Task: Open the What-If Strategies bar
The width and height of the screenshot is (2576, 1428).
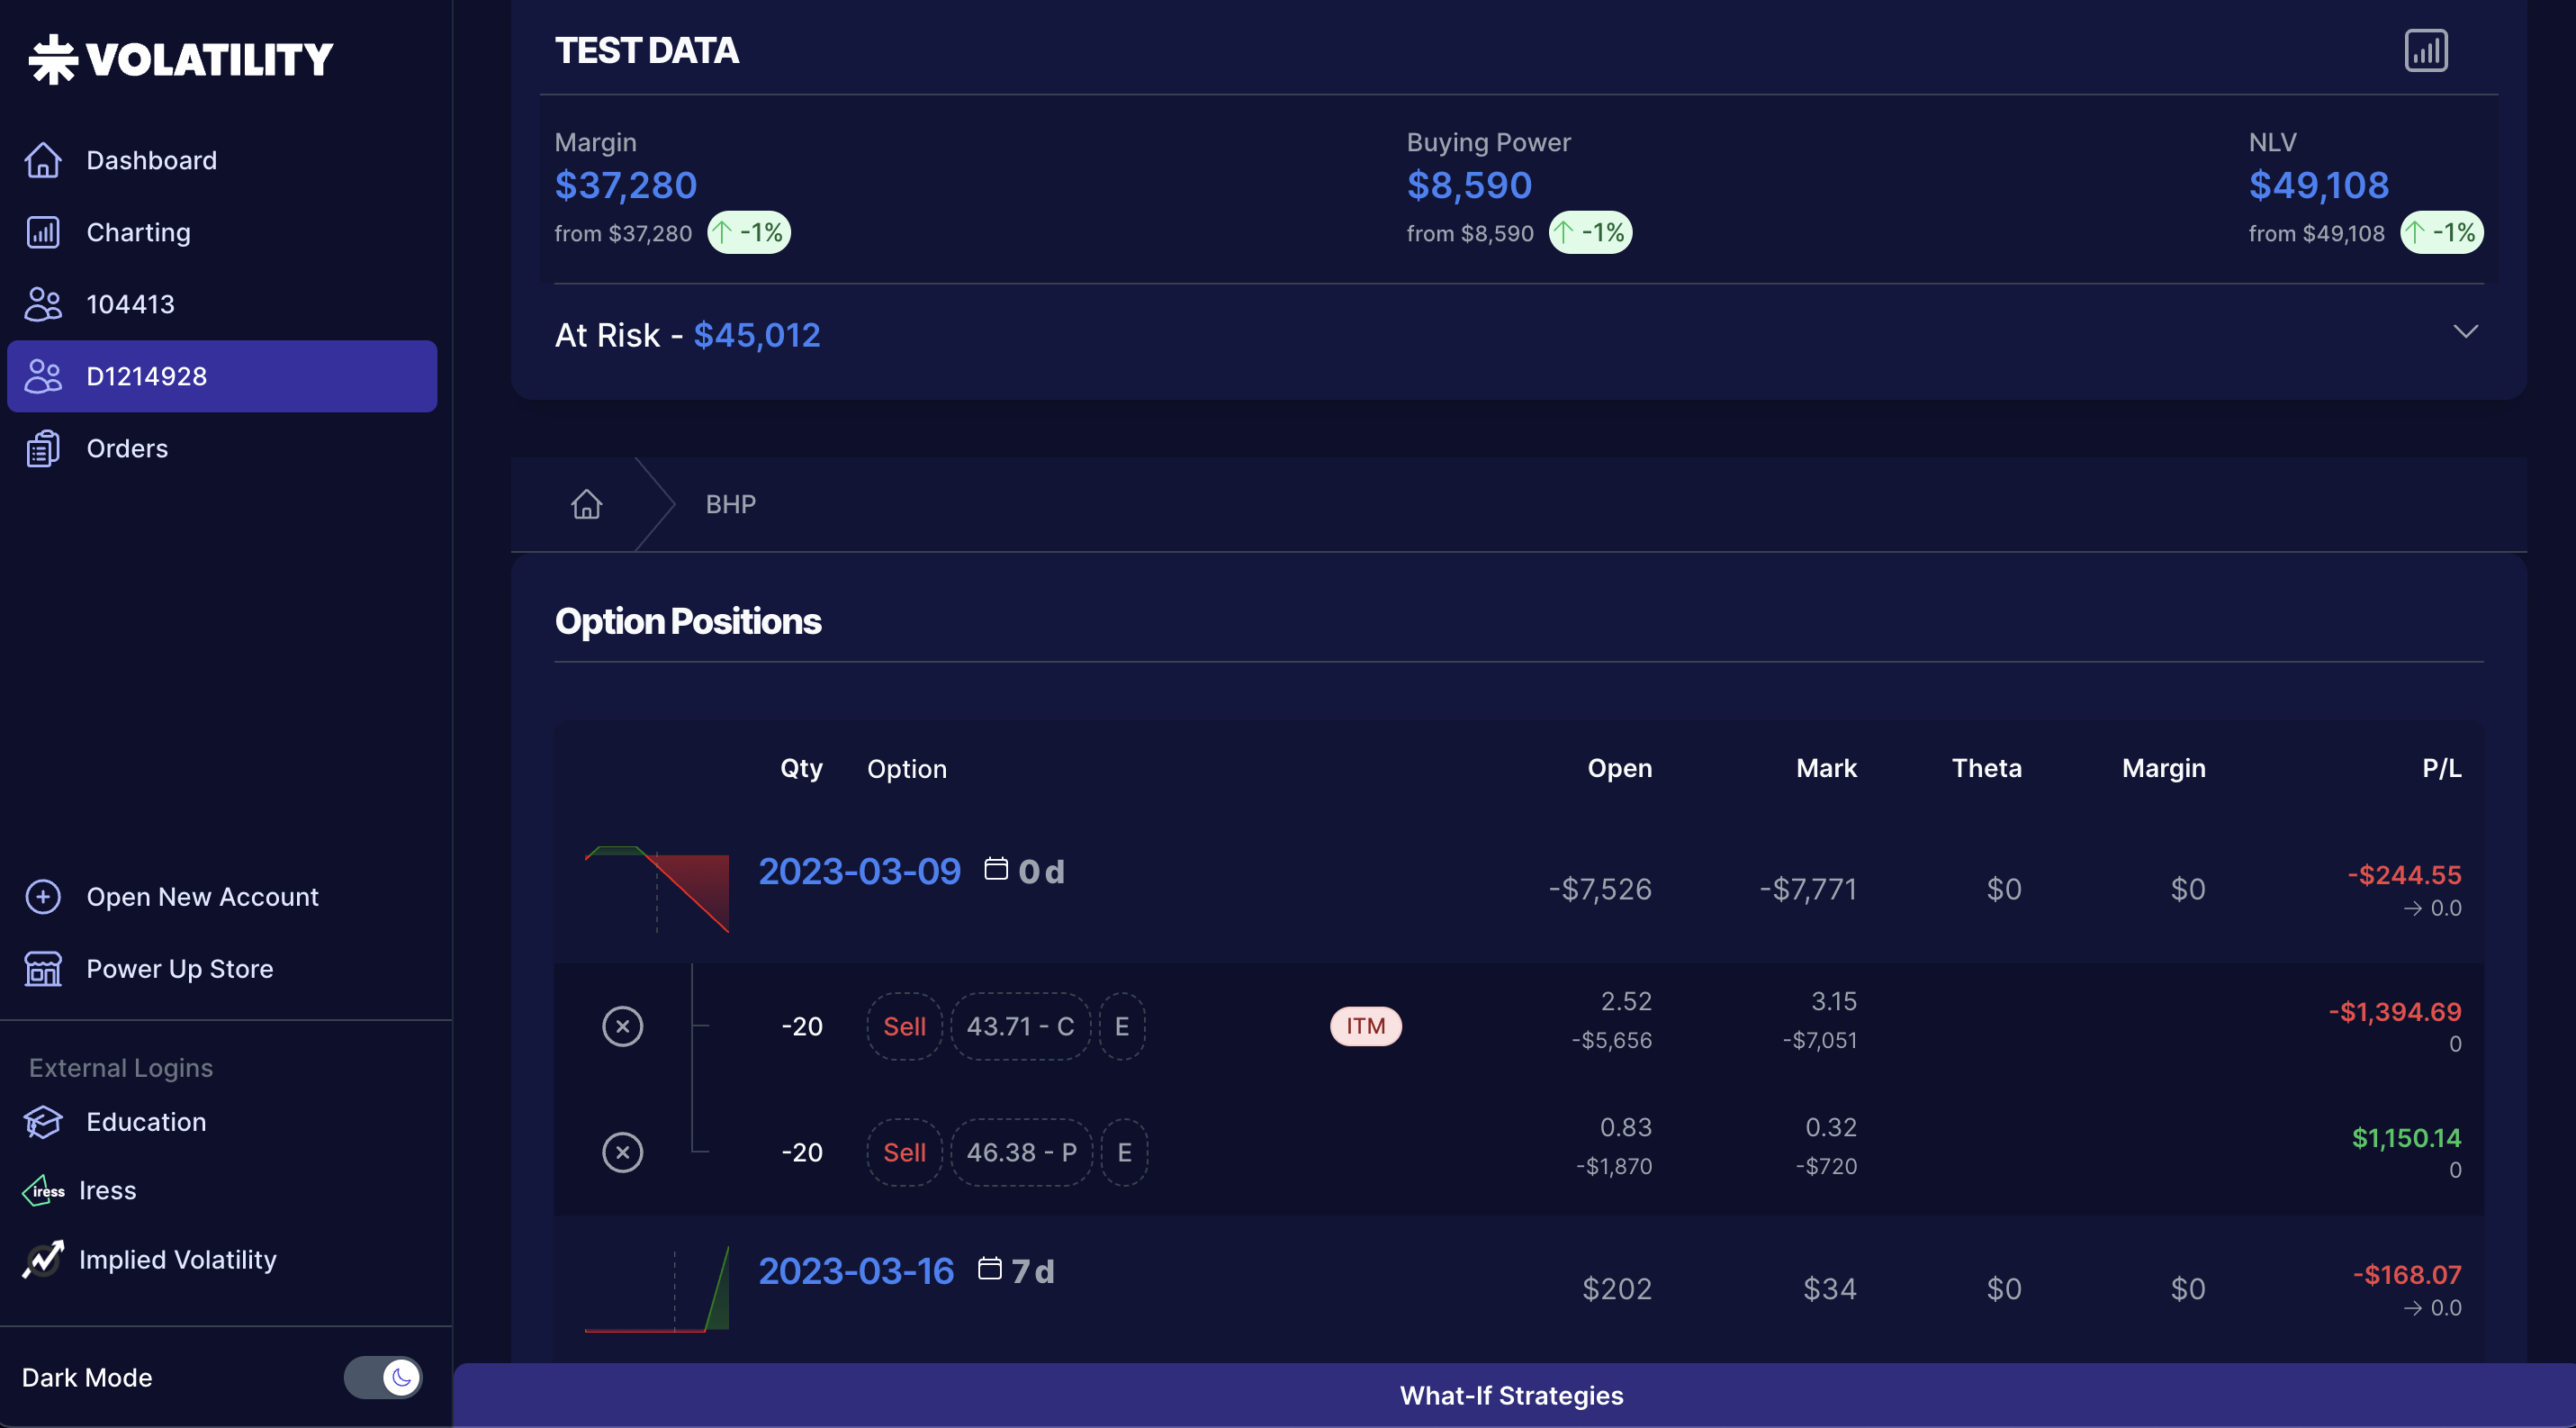Action: tap(1513, 1395)
